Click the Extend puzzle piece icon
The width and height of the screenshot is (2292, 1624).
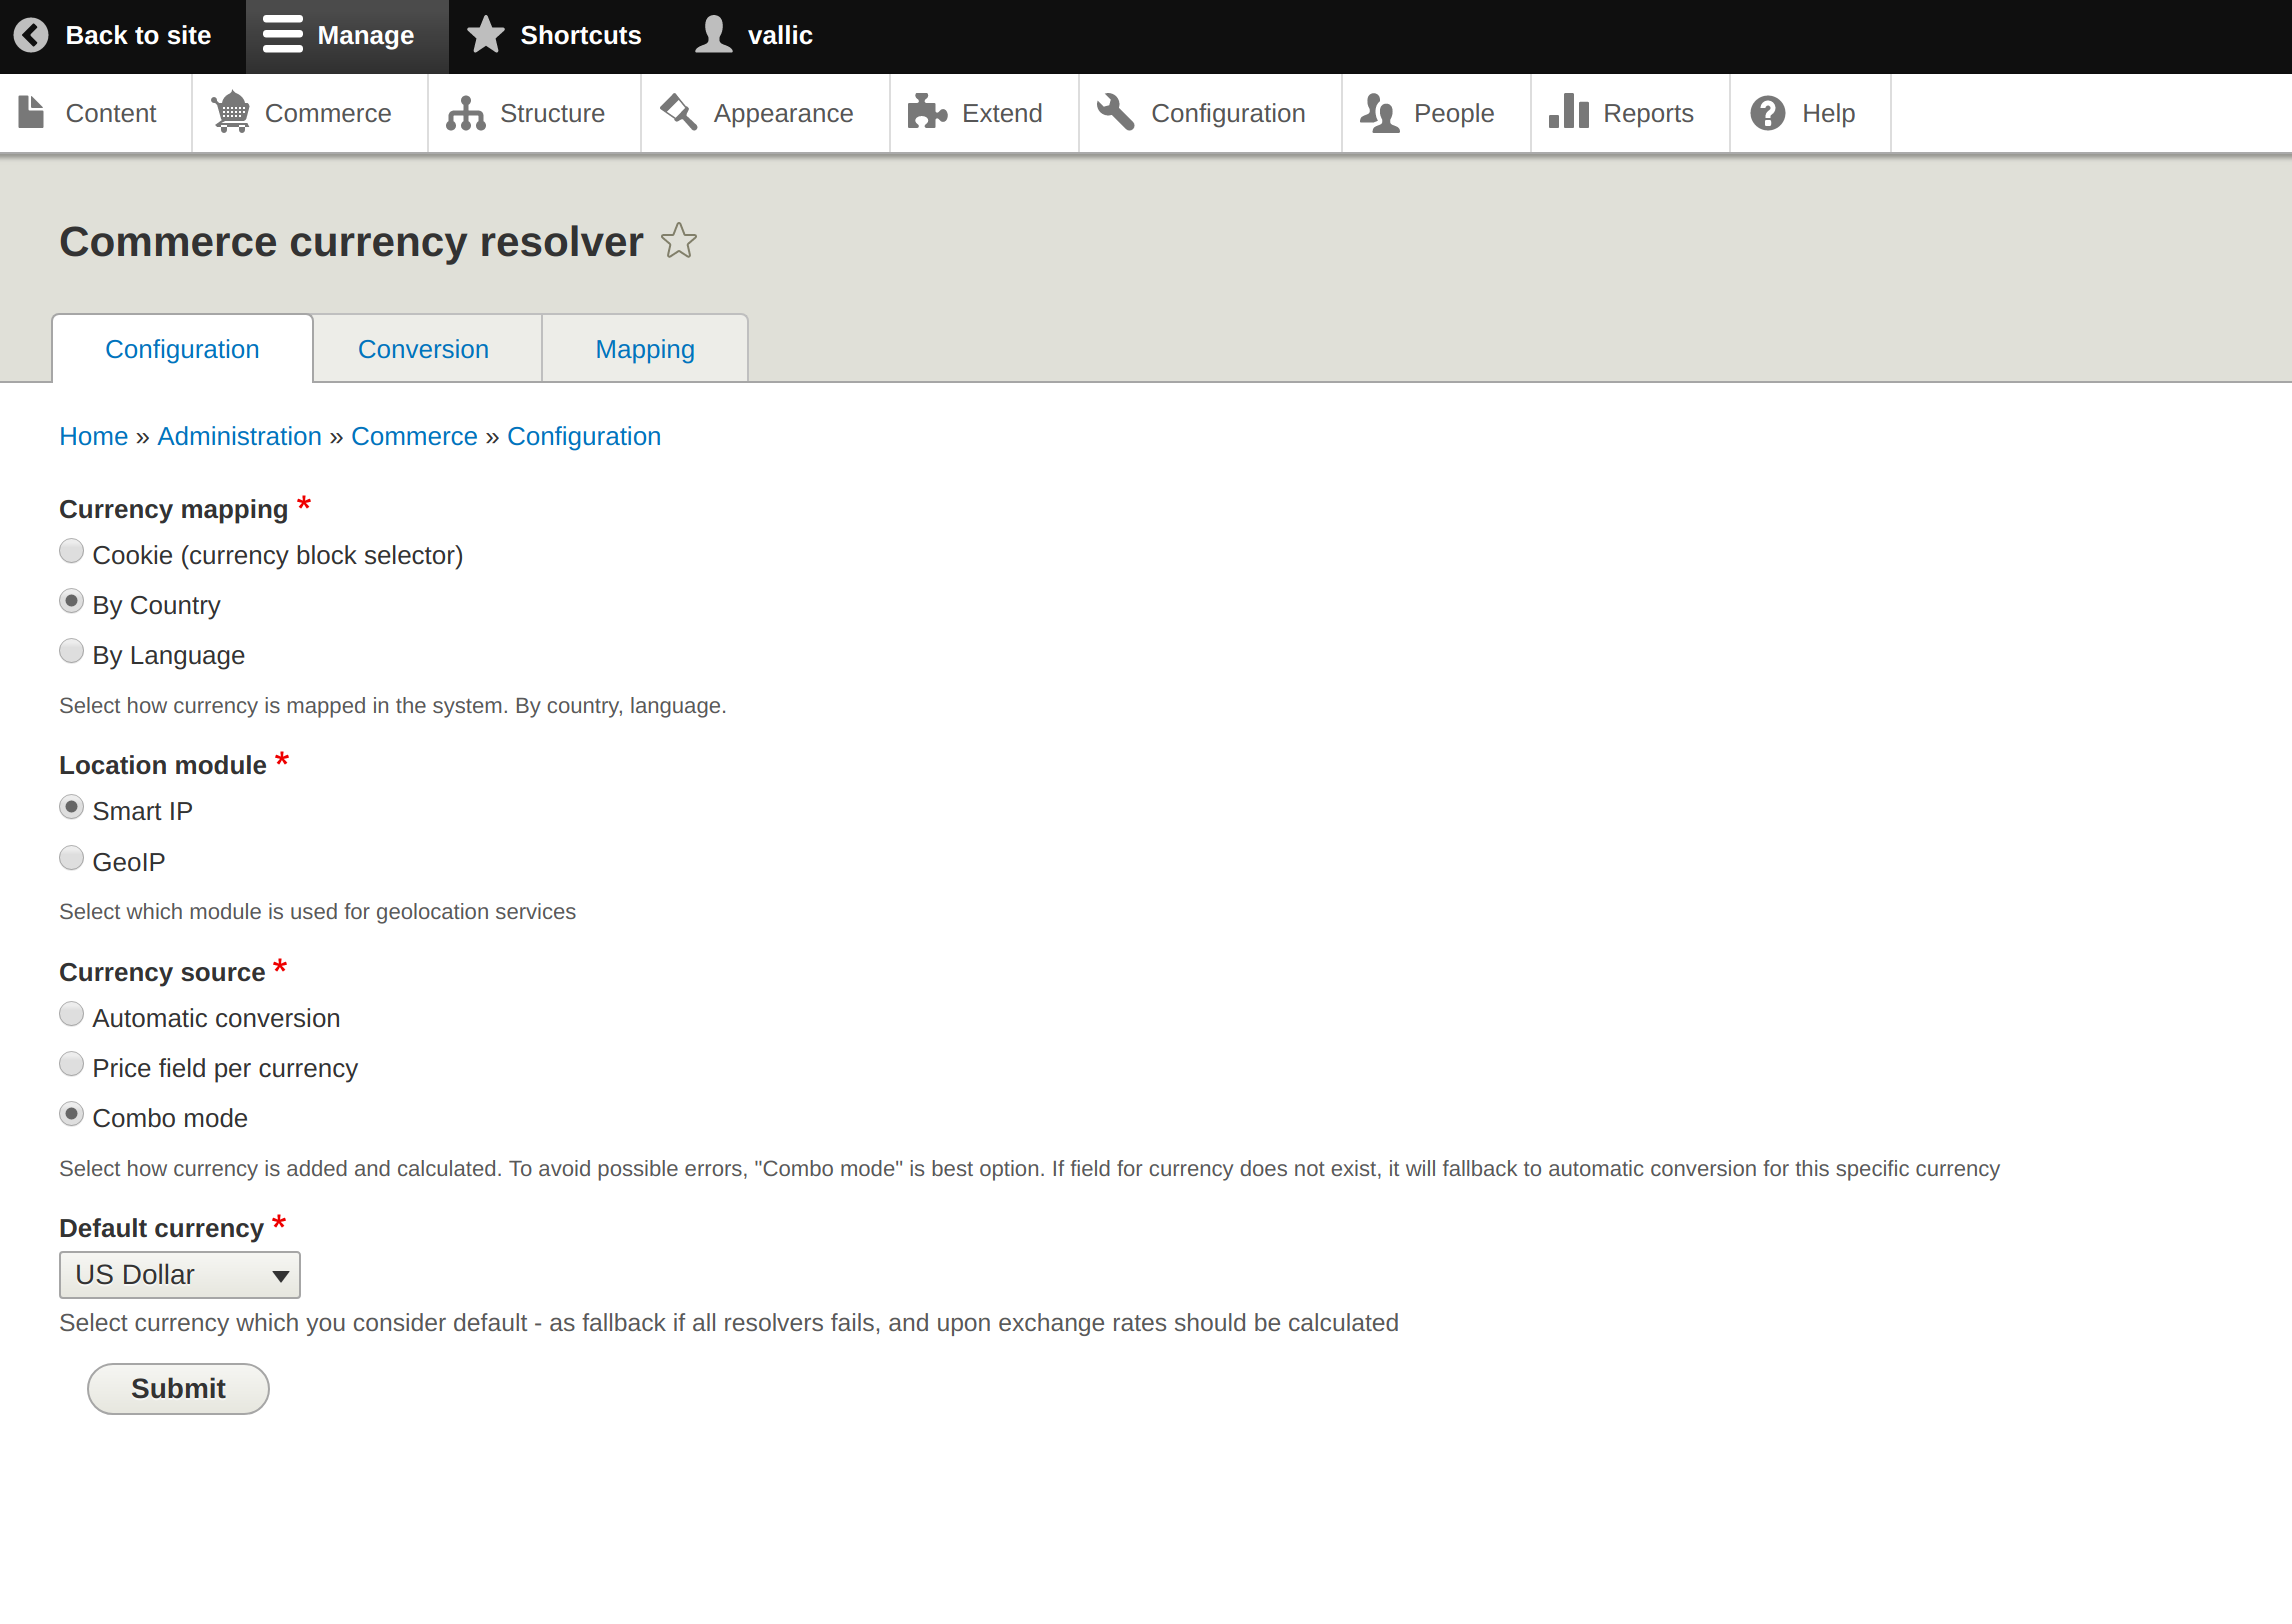pos(927,112)
